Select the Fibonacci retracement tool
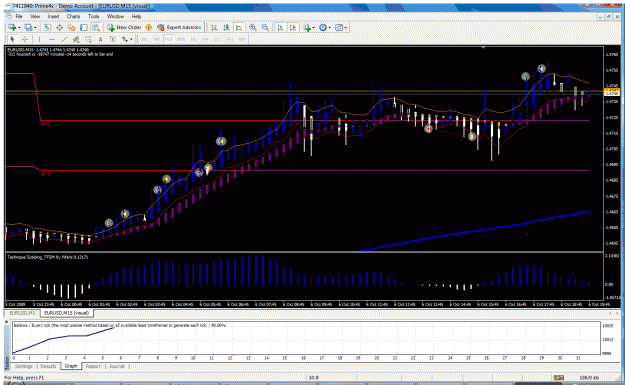The image size is (625, 385). click(x=88, y=39)
